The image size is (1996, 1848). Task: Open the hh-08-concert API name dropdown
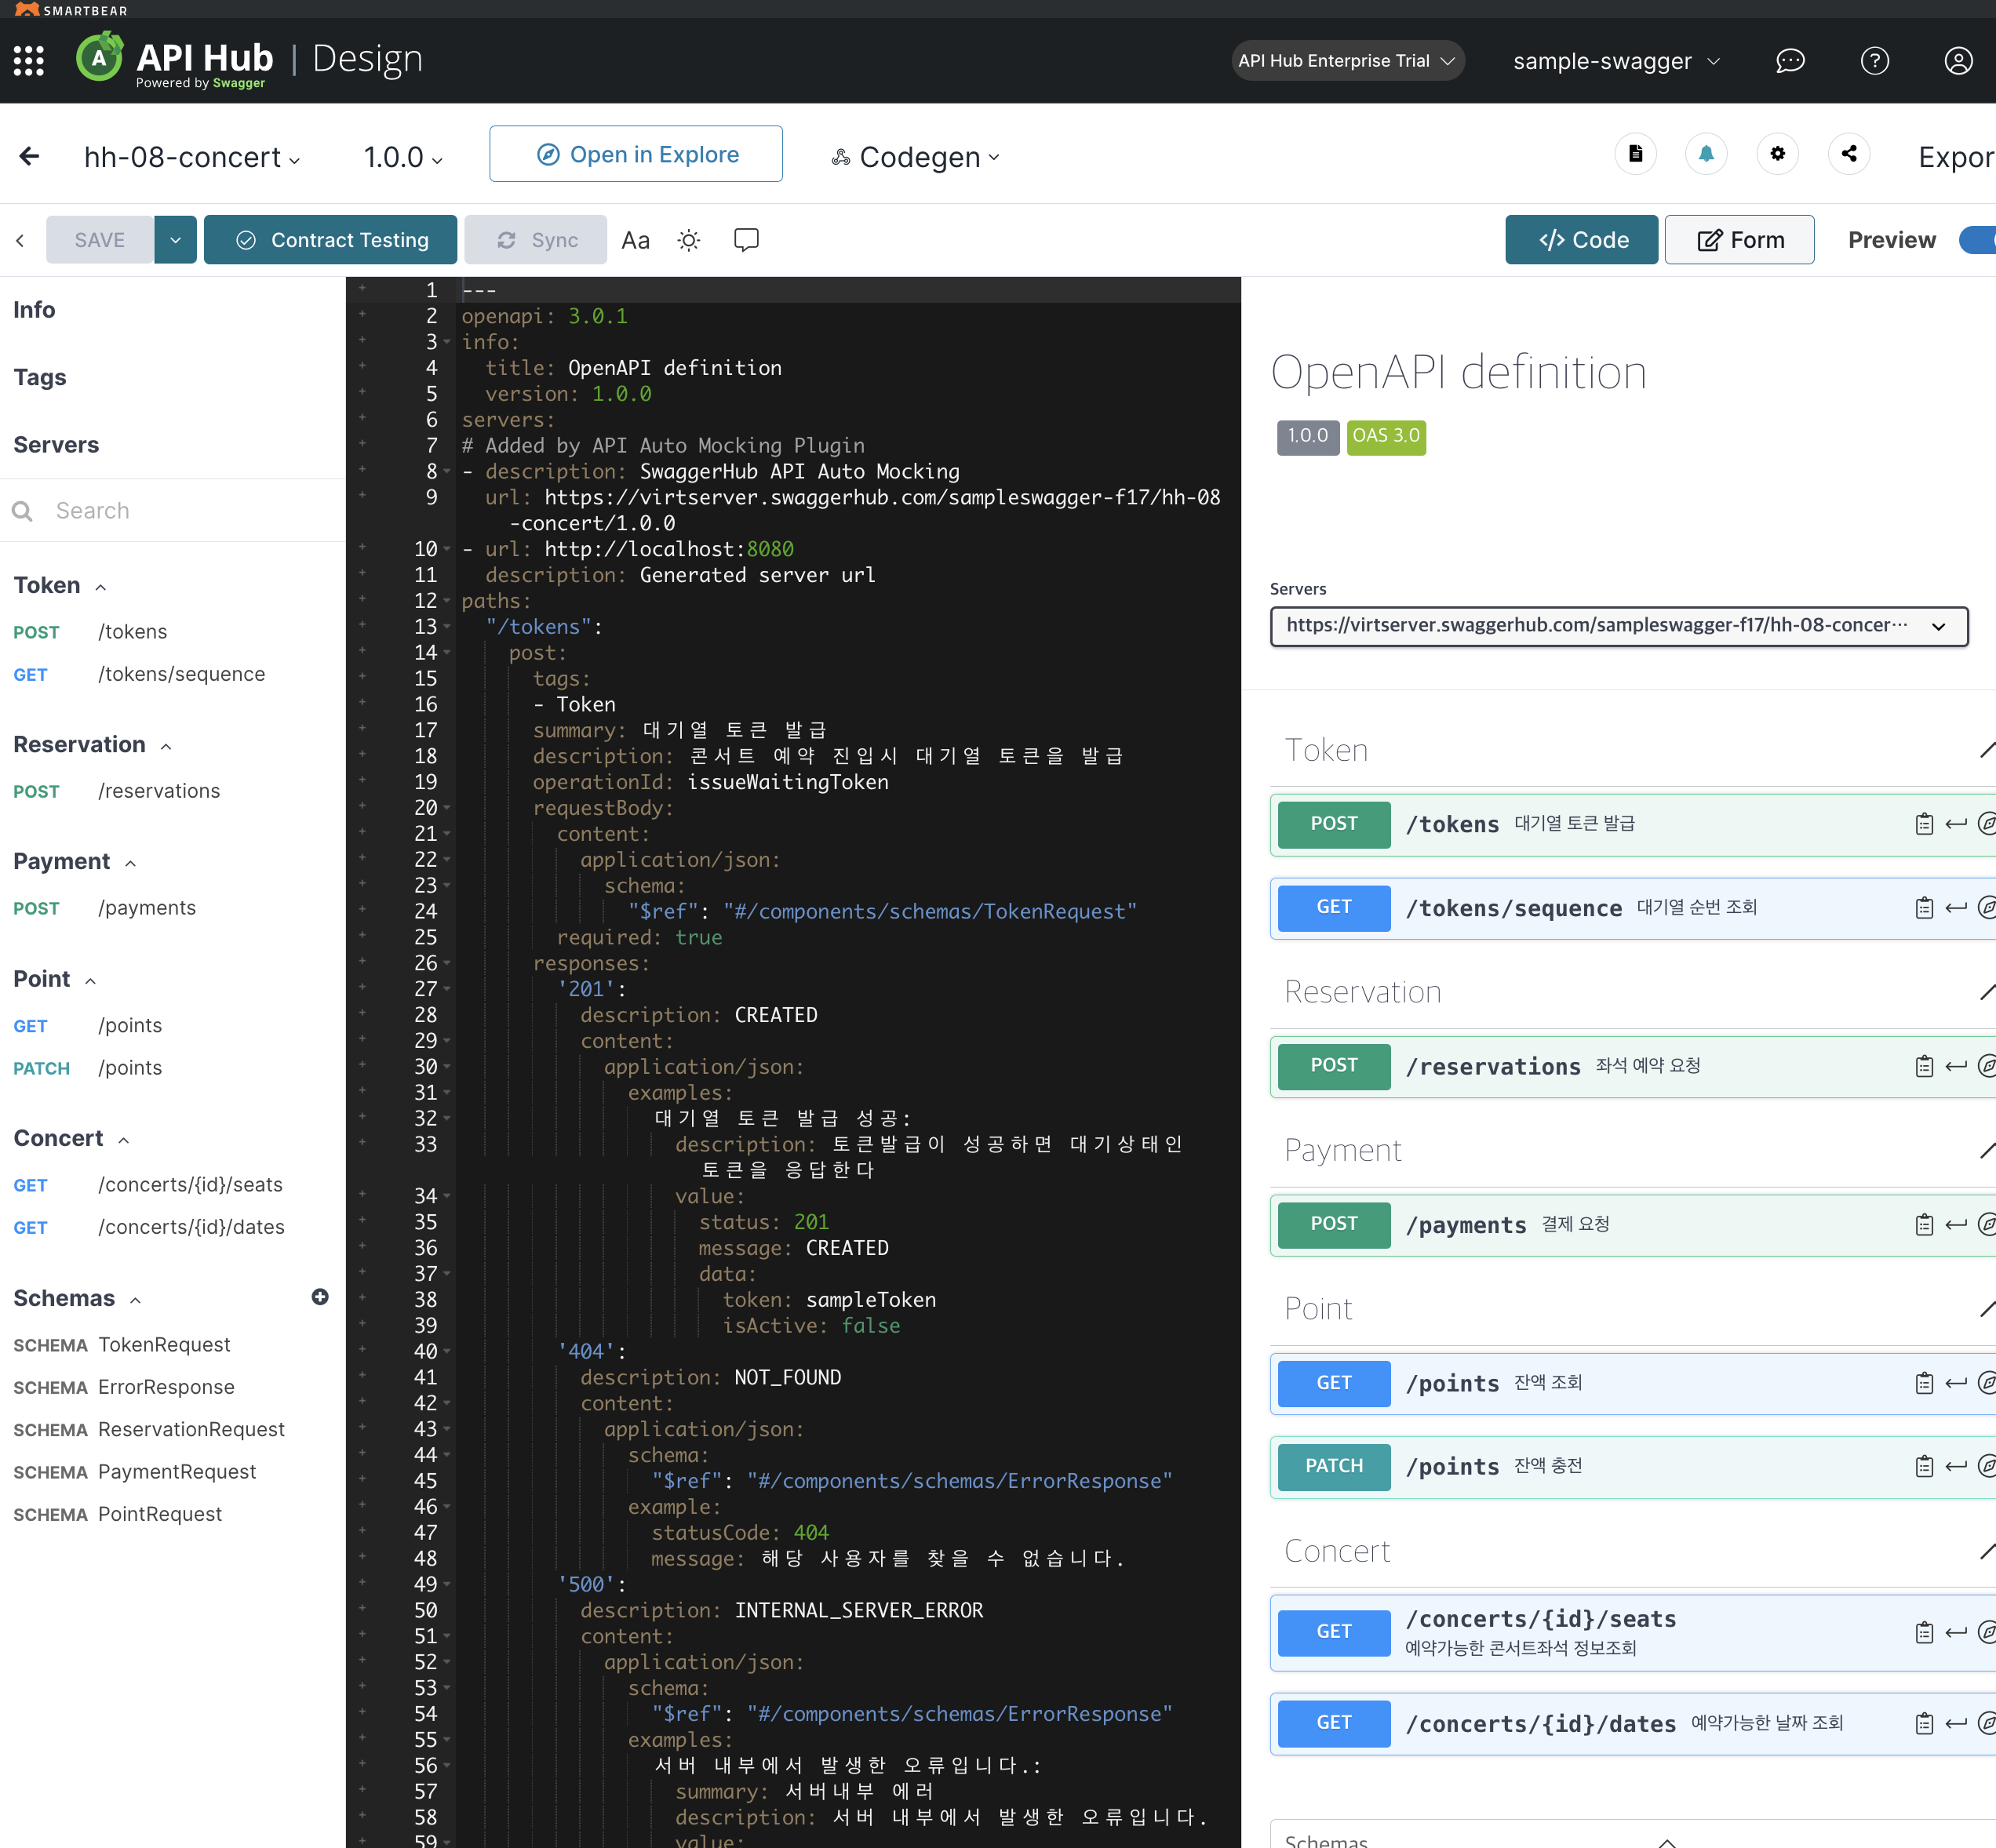pyautogui.click(x=192, y=157)
